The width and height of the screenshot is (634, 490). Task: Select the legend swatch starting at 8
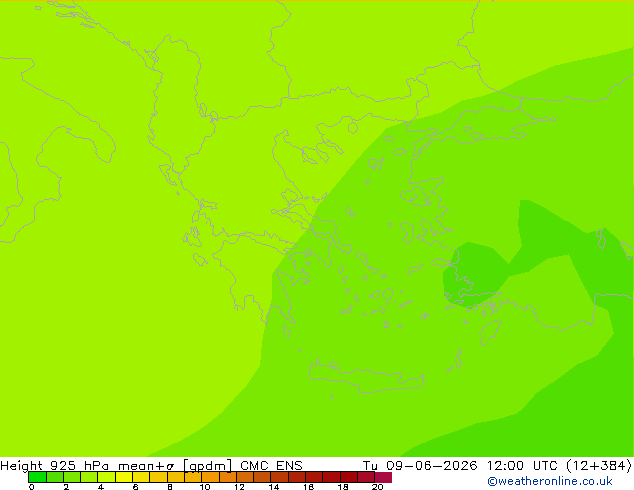tap(176, 477)
